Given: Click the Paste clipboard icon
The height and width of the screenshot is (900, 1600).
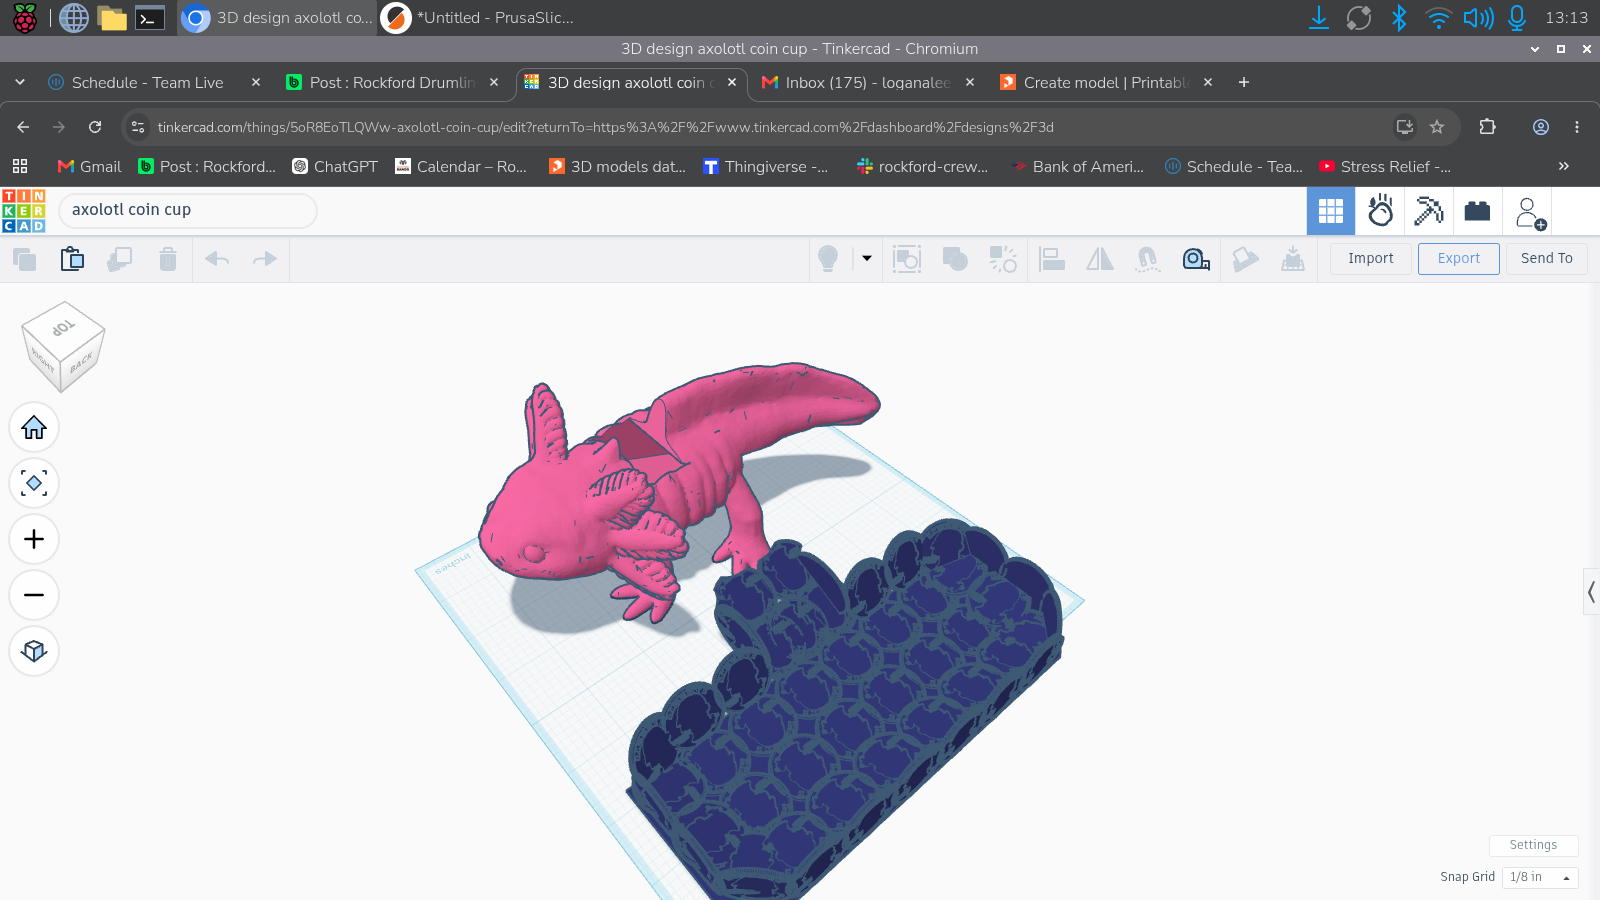Looking at the screenshot, I should pos(72,259).
